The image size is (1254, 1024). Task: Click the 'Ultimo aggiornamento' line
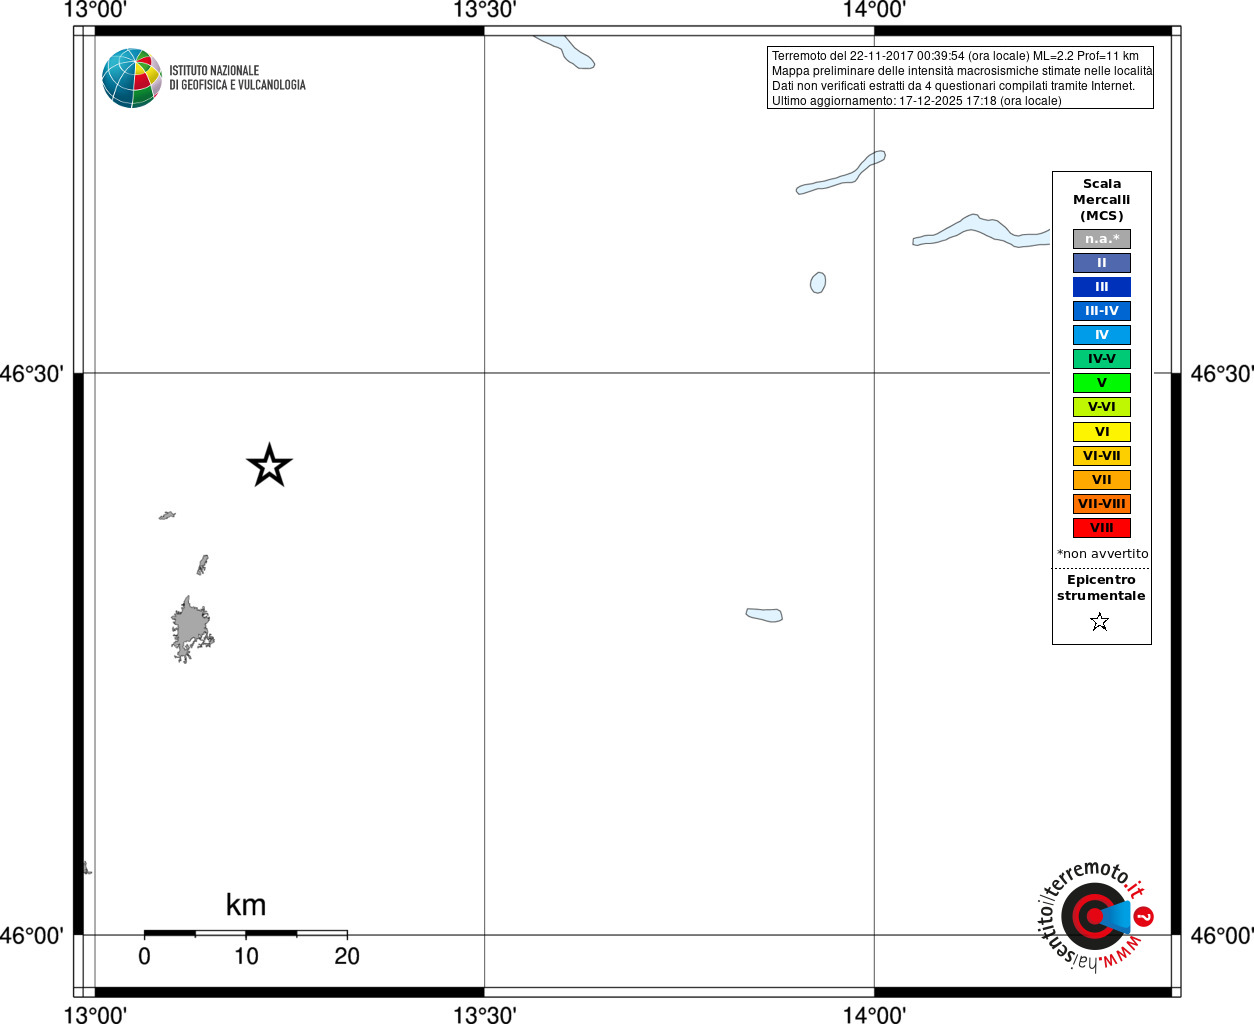(x=916, y=101)
